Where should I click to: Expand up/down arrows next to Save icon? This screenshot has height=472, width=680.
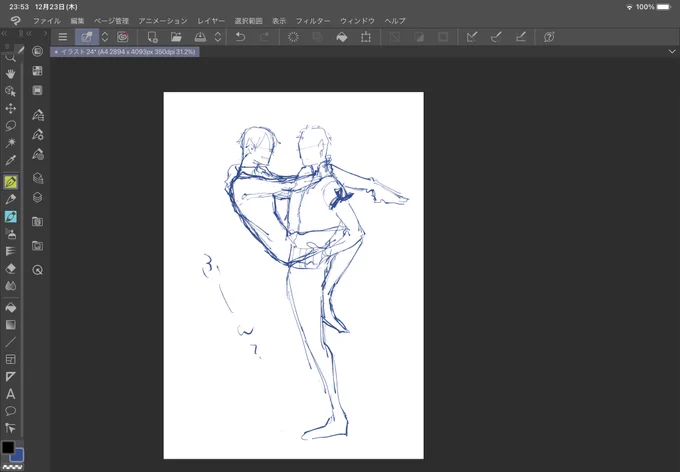[218, 37]
